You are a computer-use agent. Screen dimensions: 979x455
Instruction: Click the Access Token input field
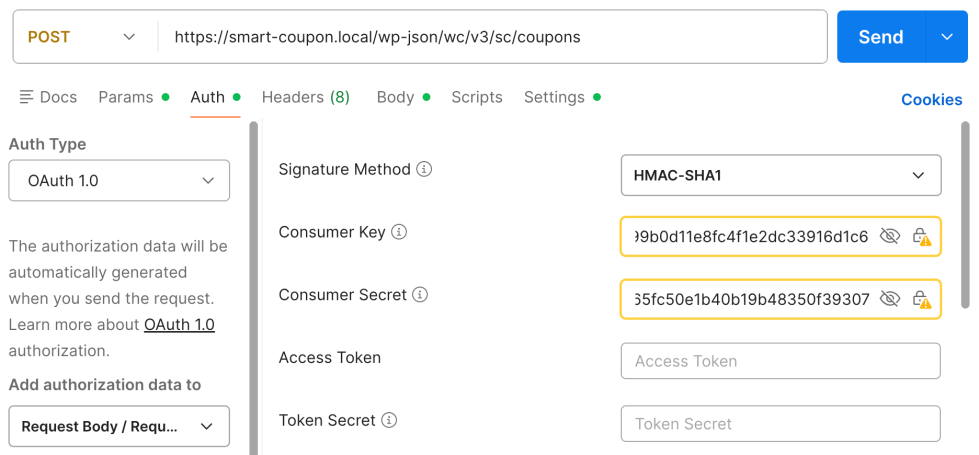click(780, 361)
